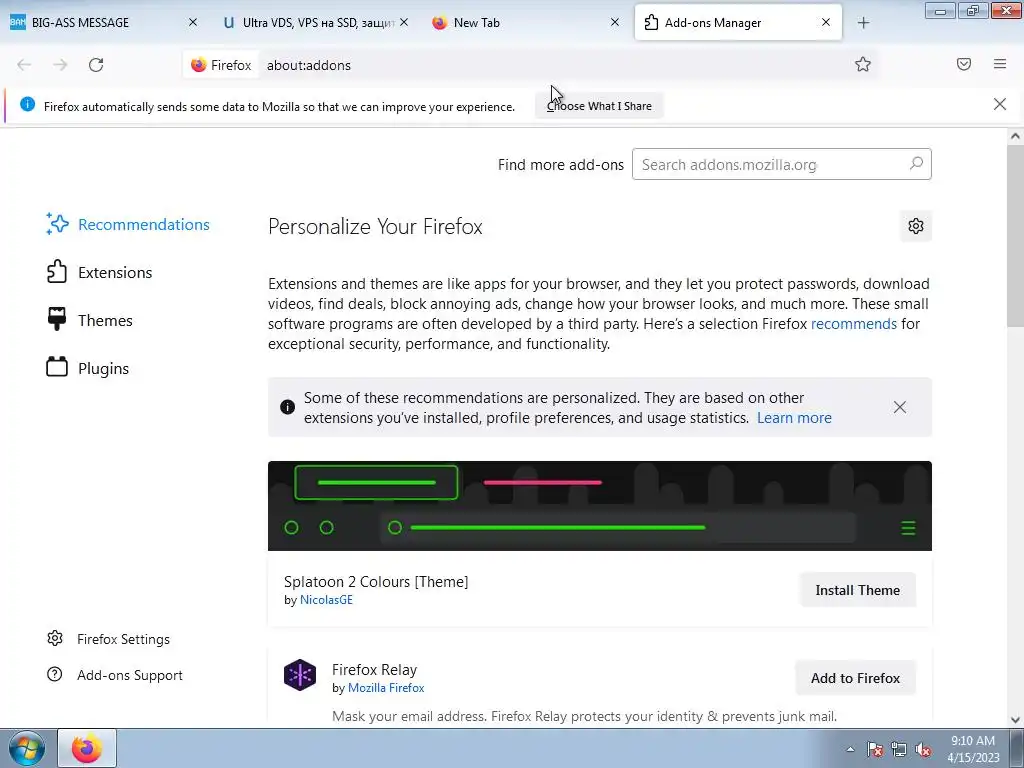Viewport: 1024px width, 768px height.
Task: Open the Plugins category
Action: [x=88, y=368]
